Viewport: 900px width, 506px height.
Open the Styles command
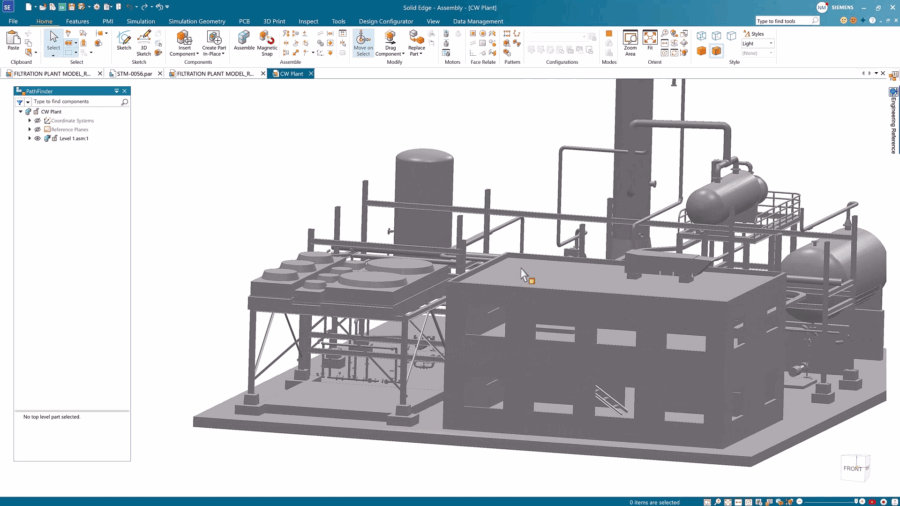(x=753, y=34)
